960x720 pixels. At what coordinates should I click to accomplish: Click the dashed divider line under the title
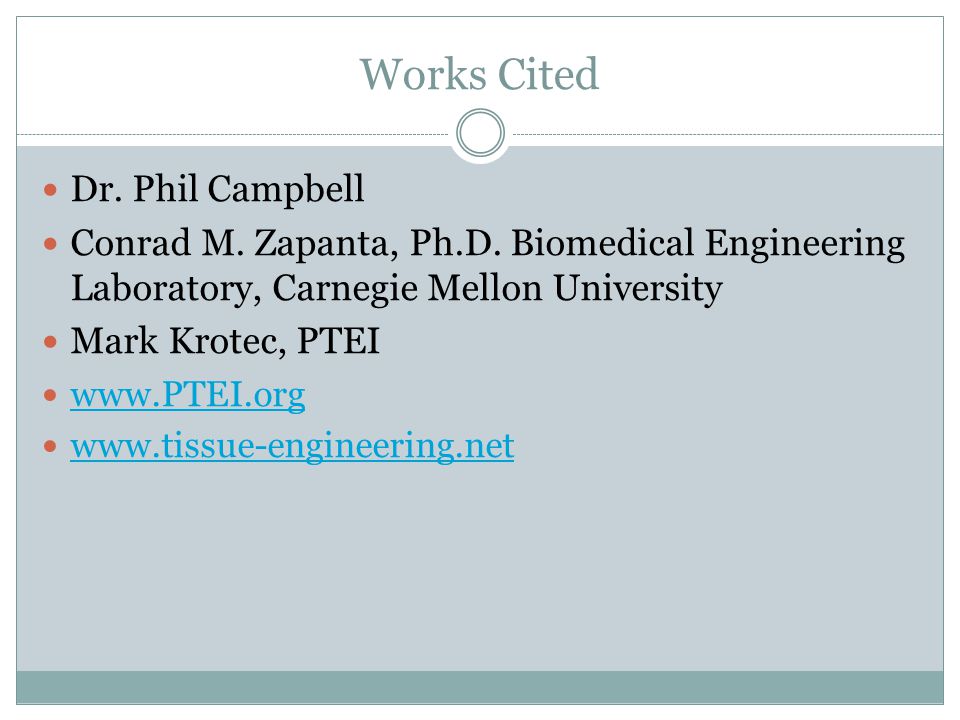click(233, 134)
